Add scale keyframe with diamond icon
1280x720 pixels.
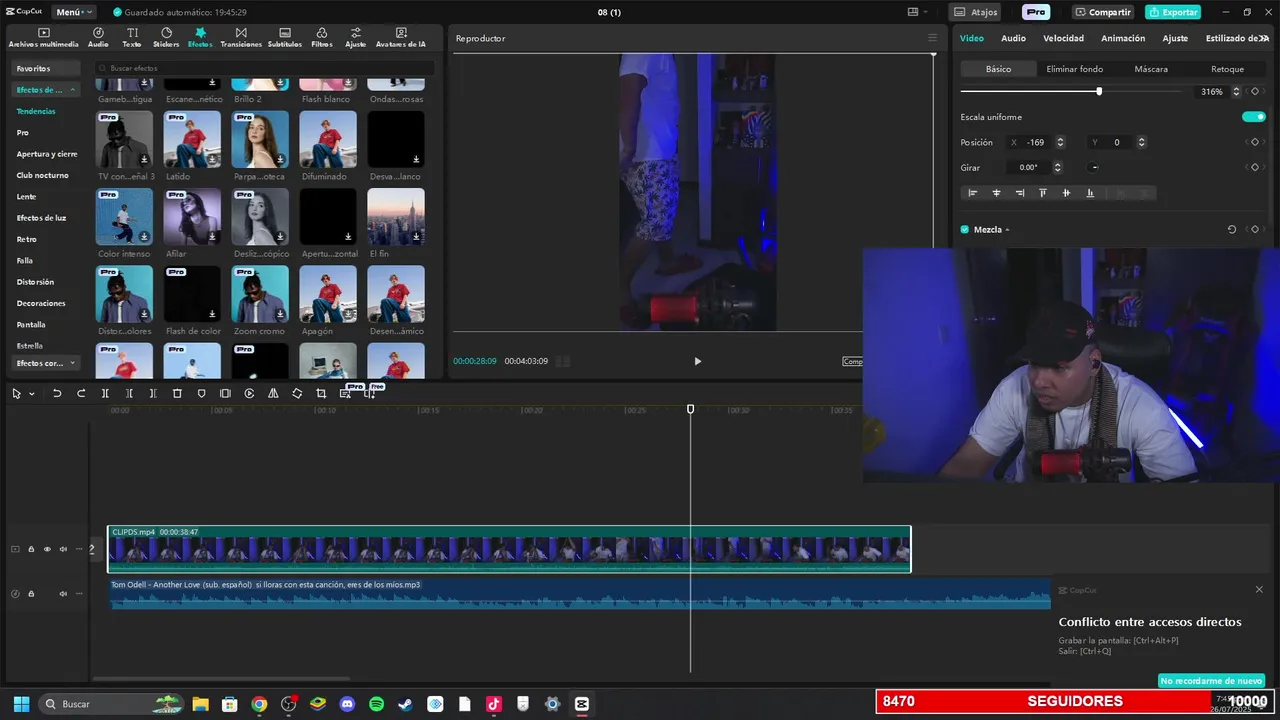pos(1255,91)
